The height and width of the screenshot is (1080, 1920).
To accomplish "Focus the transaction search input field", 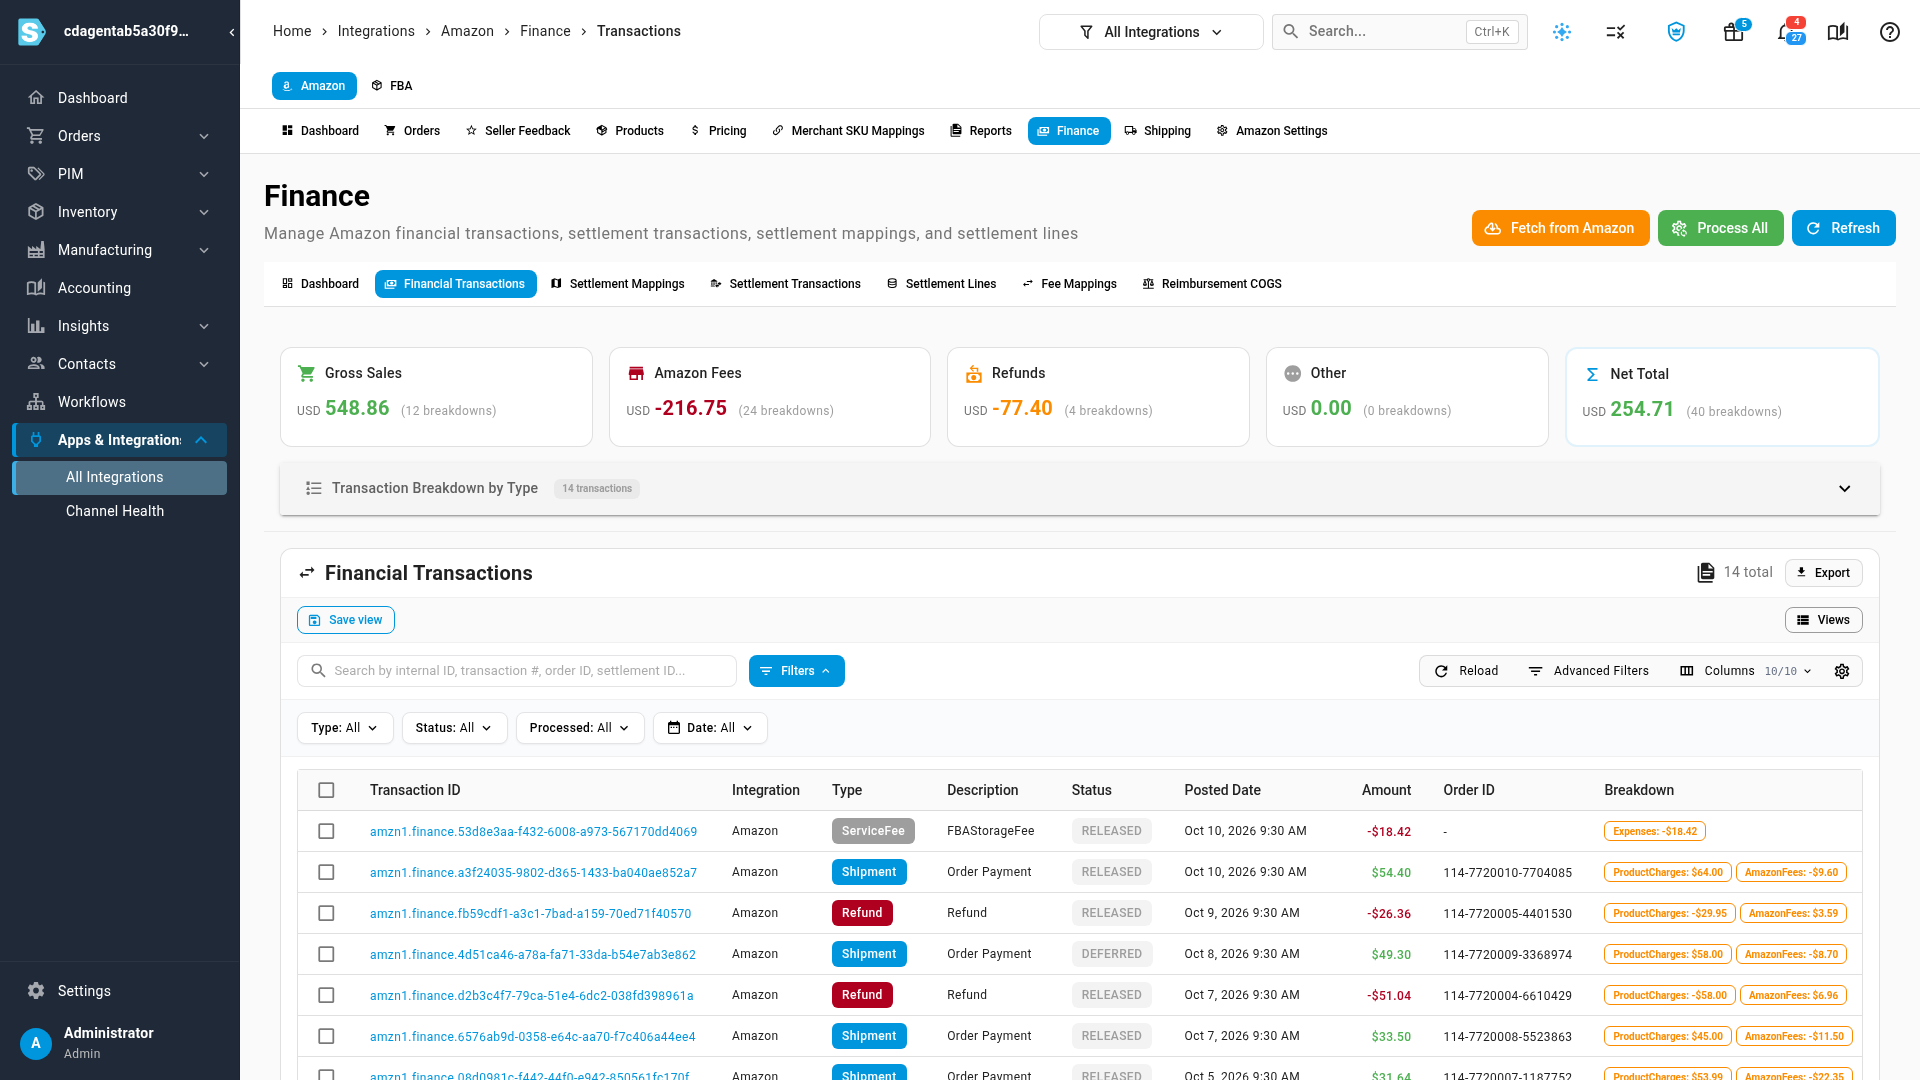I will click(x=517, y=671).
